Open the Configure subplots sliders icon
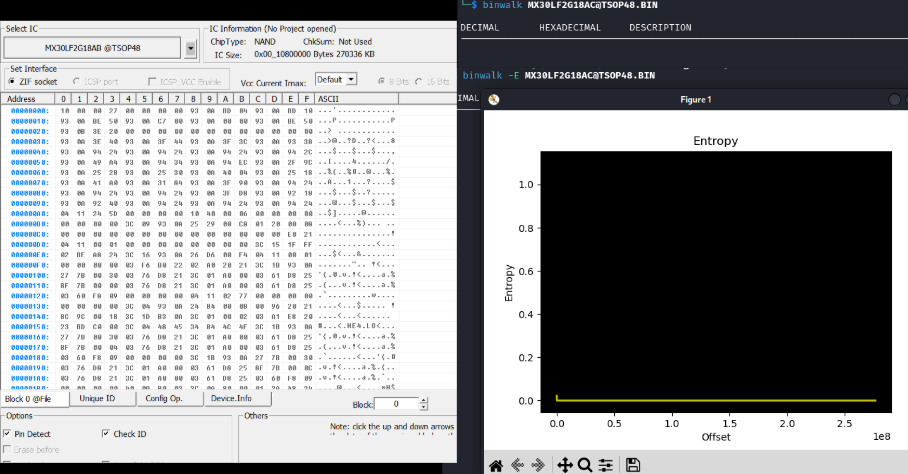Image resolution: width=908 pixels, height=474 pixels. pos(606,464)
